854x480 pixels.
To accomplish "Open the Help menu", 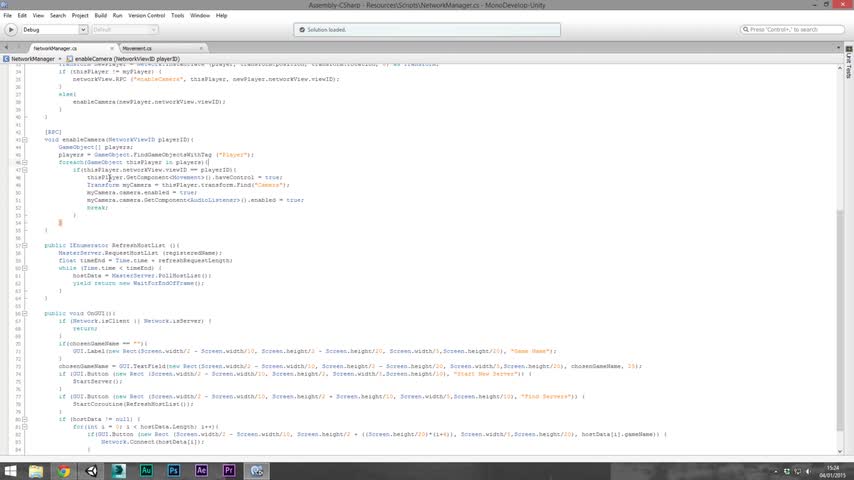I will 221,15.
